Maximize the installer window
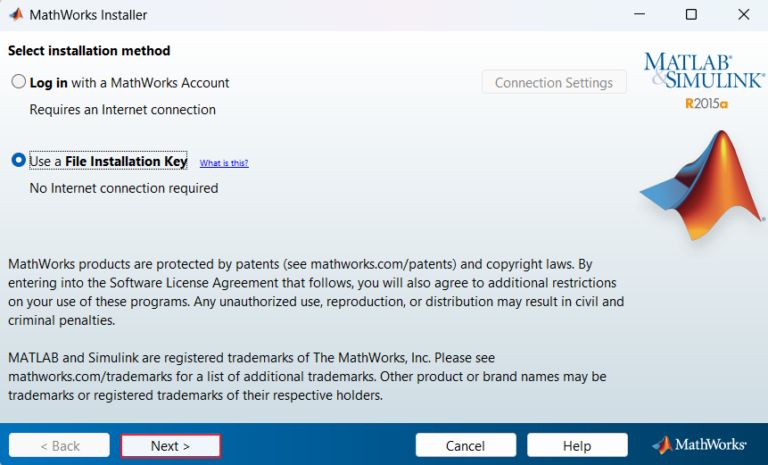The height and width of the screenshot is (465, 768). pos(690,15)
